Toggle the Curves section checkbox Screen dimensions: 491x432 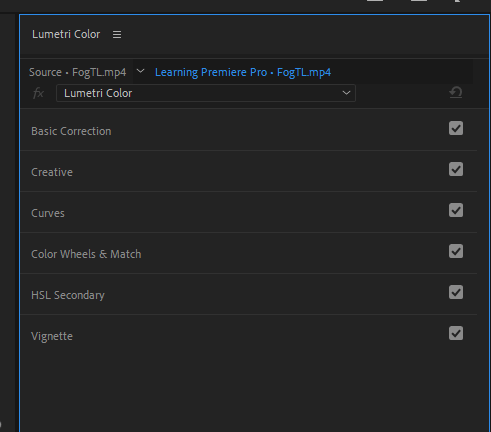456,210
